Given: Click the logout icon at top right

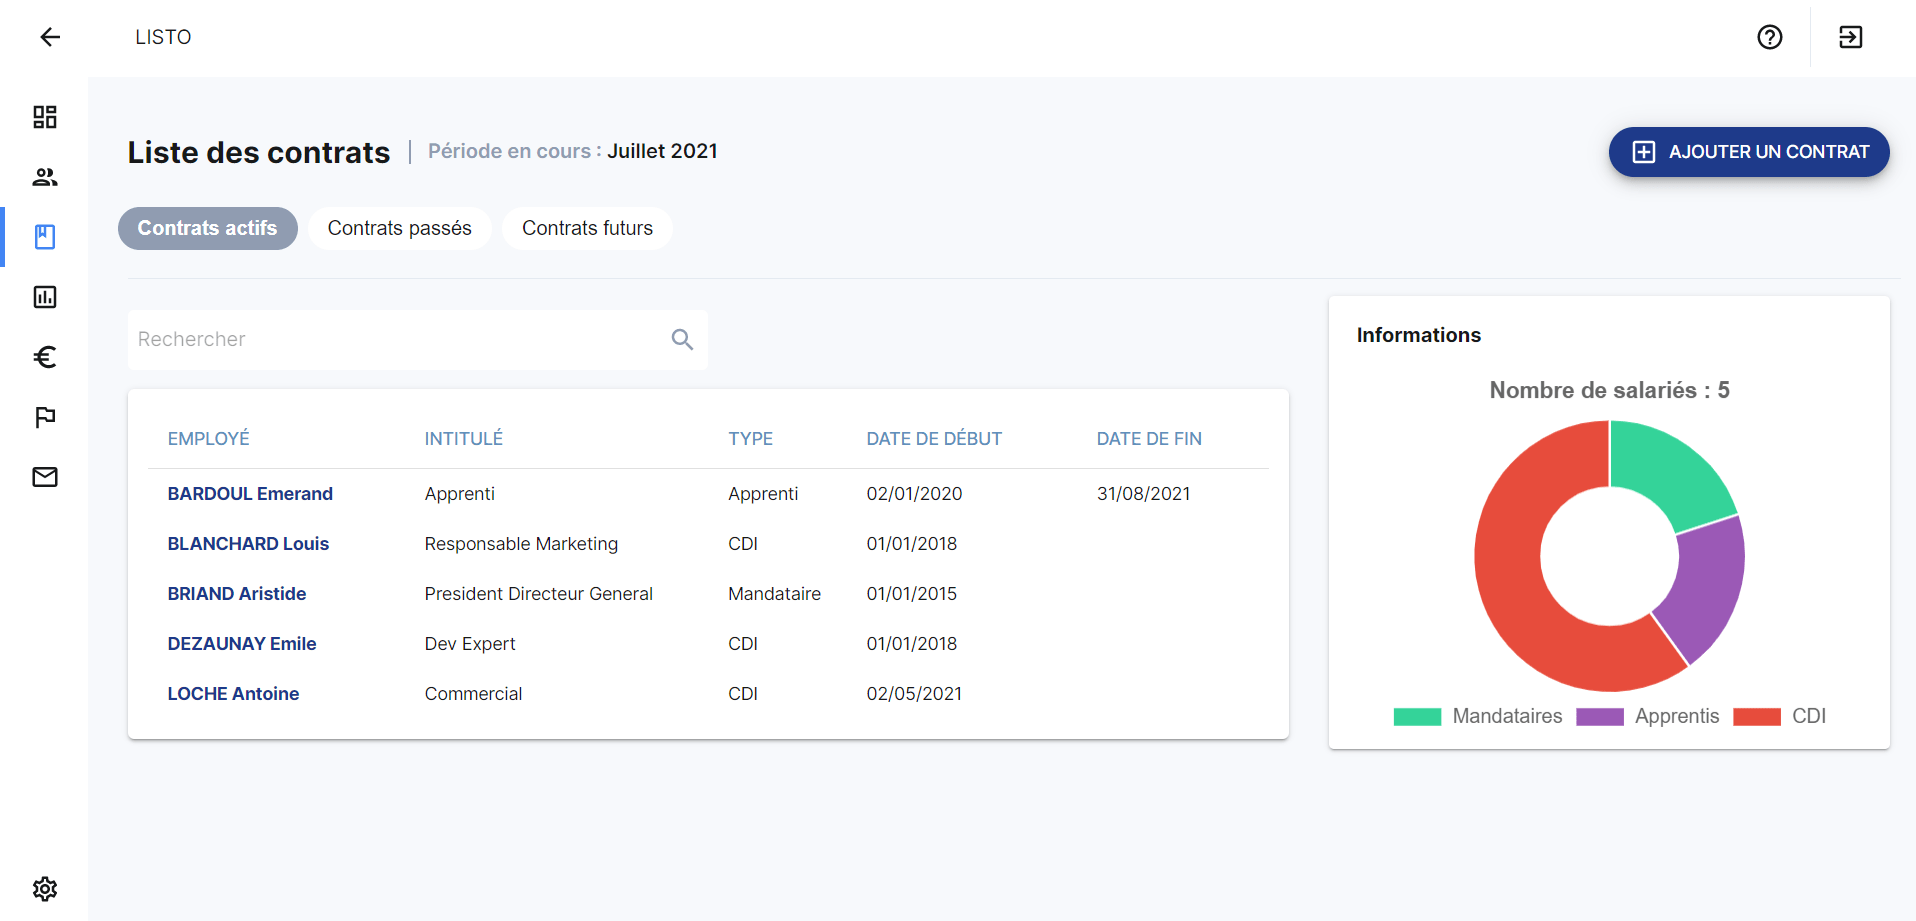Looking at the screenshot, I should [1851, 37].
